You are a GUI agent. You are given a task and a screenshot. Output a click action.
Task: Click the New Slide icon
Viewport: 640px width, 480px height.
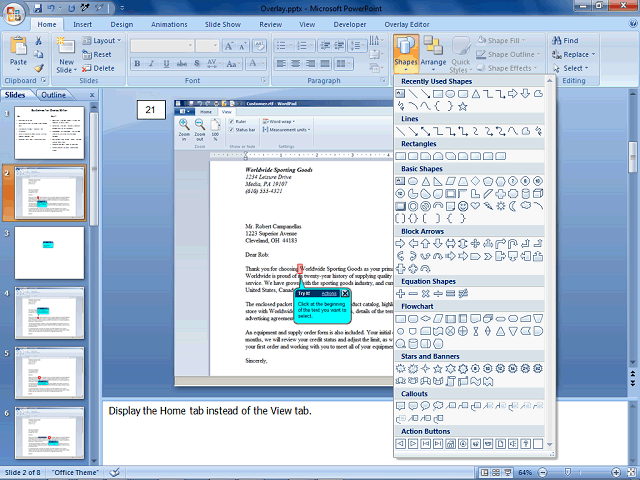pos(66,46)
